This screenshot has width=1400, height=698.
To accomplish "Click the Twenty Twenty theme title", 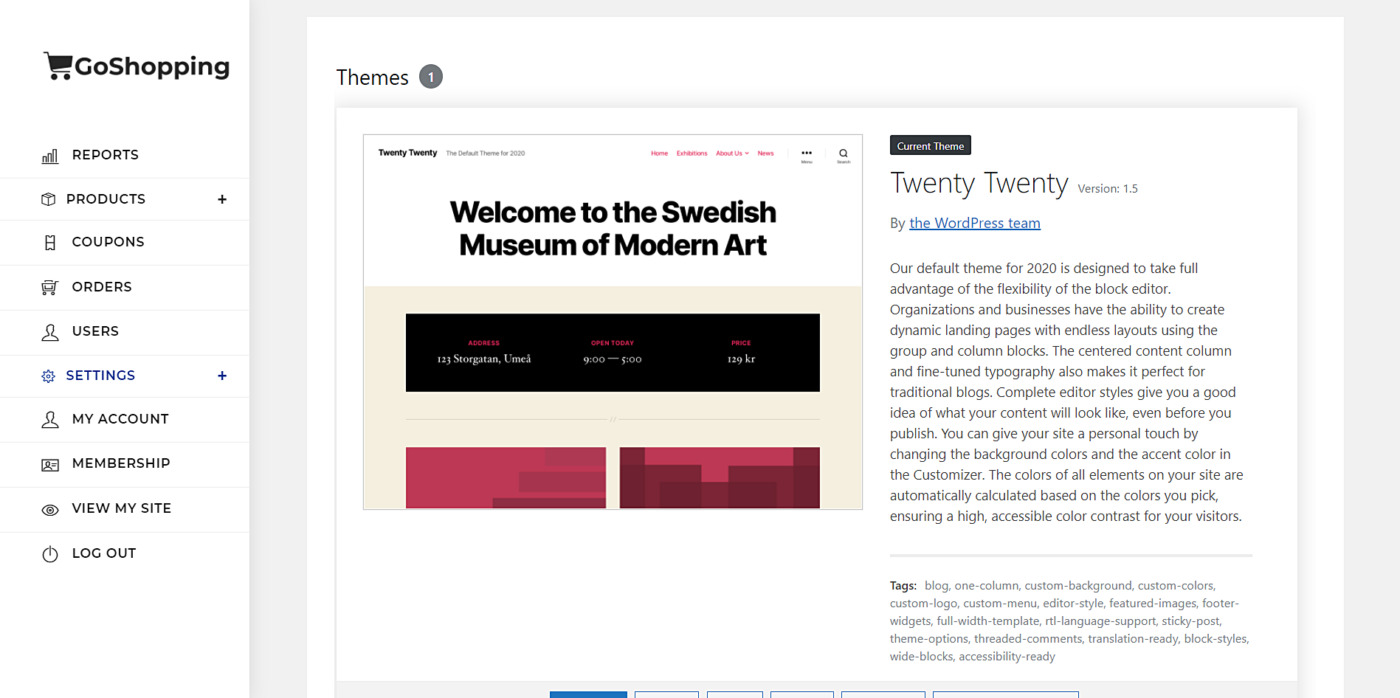I will pos(979,183).
